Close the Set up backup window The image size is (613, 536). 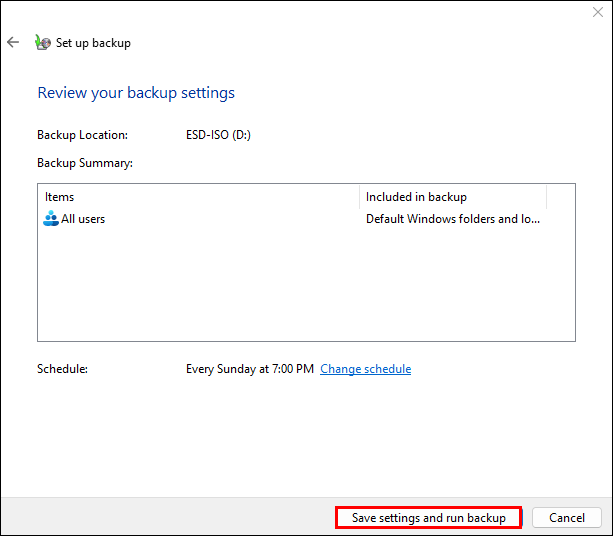click(x=598, y=12)
